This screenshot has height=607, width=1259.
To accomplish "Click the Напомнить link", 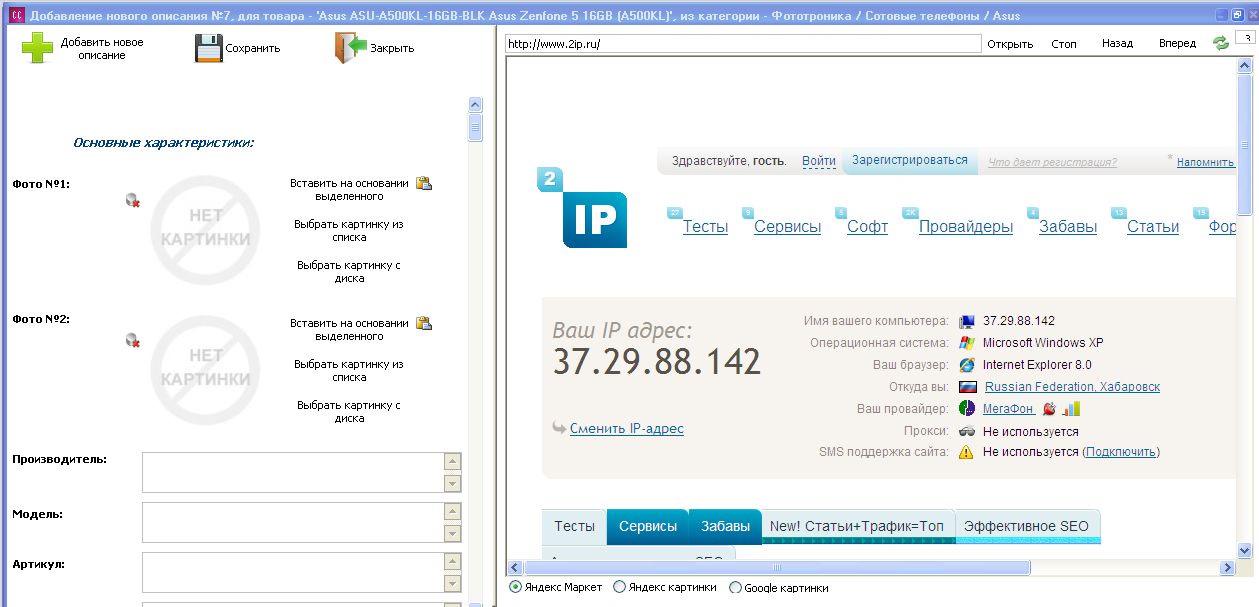I will tap(1205, 162).
